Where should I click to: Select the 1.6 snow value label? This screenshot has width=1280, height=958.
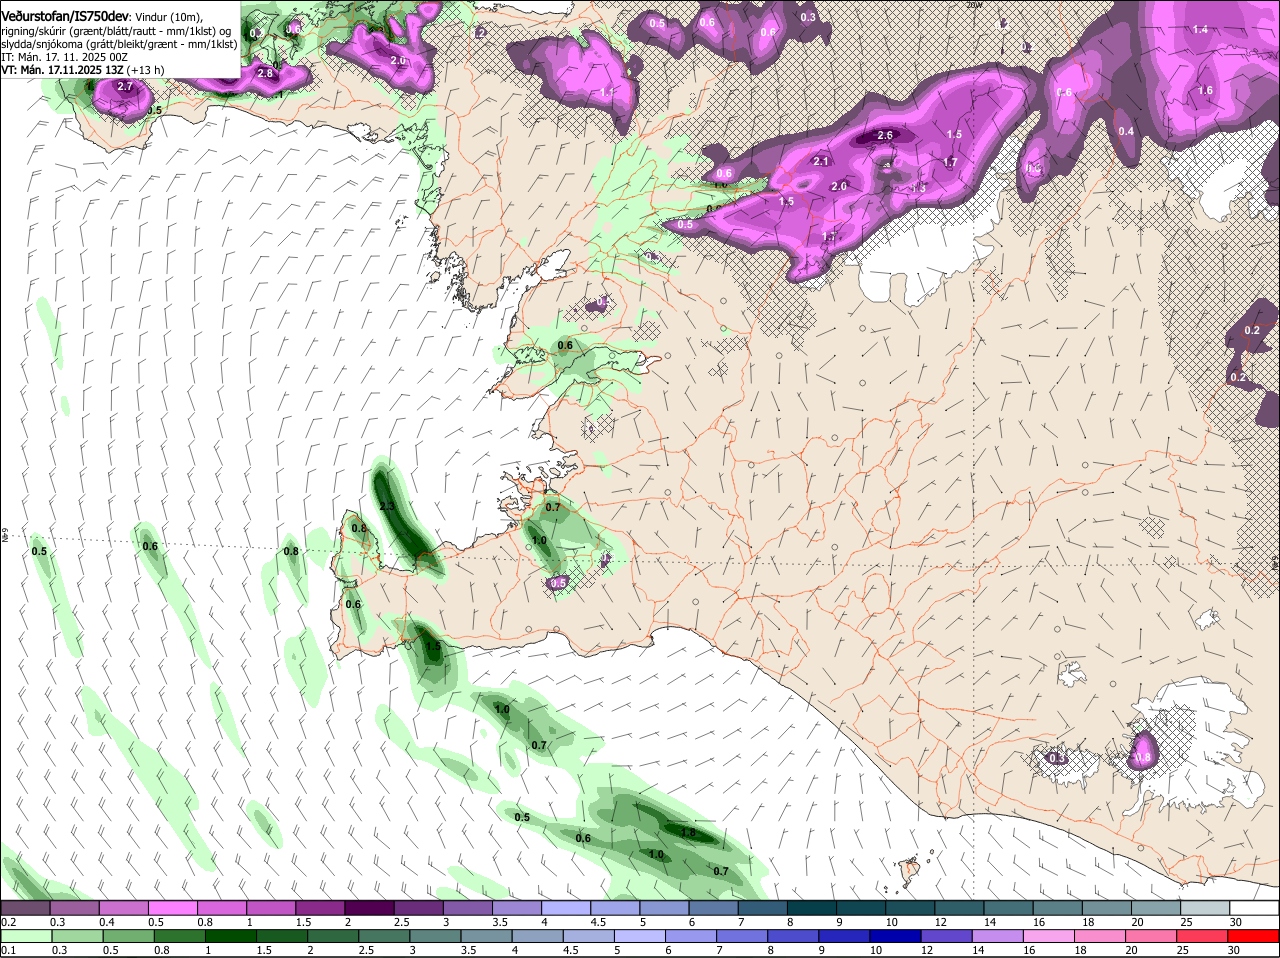pos(1206,91)
